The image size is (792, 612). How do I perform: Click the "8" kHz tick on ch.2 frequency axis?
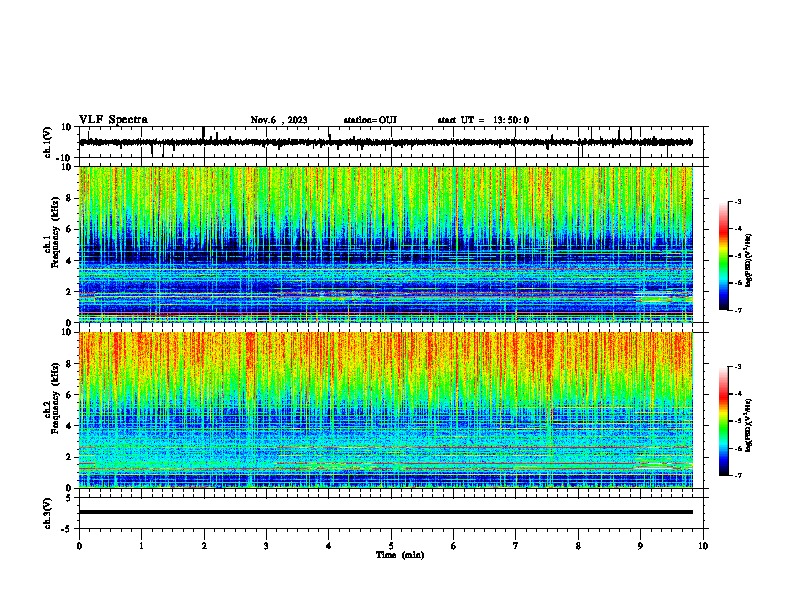point(69,364)
